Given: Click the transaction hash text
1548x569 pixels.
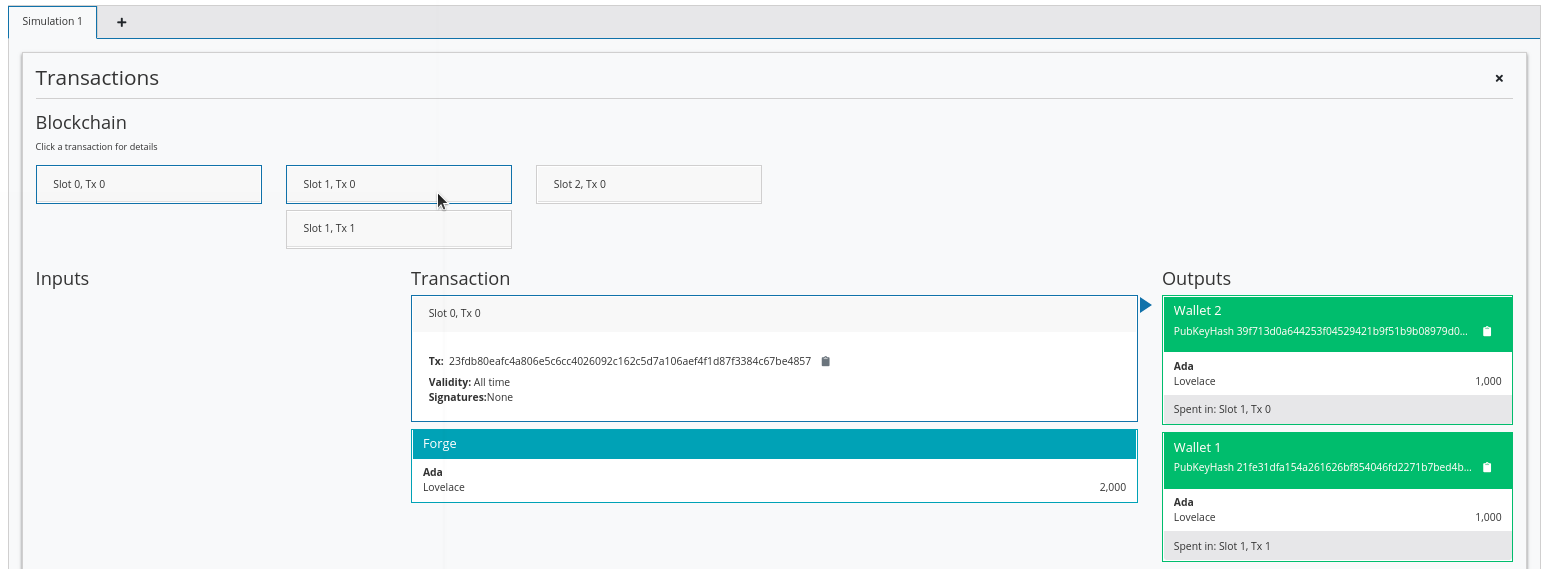Looking at the screenshot, I should (629, 361).
